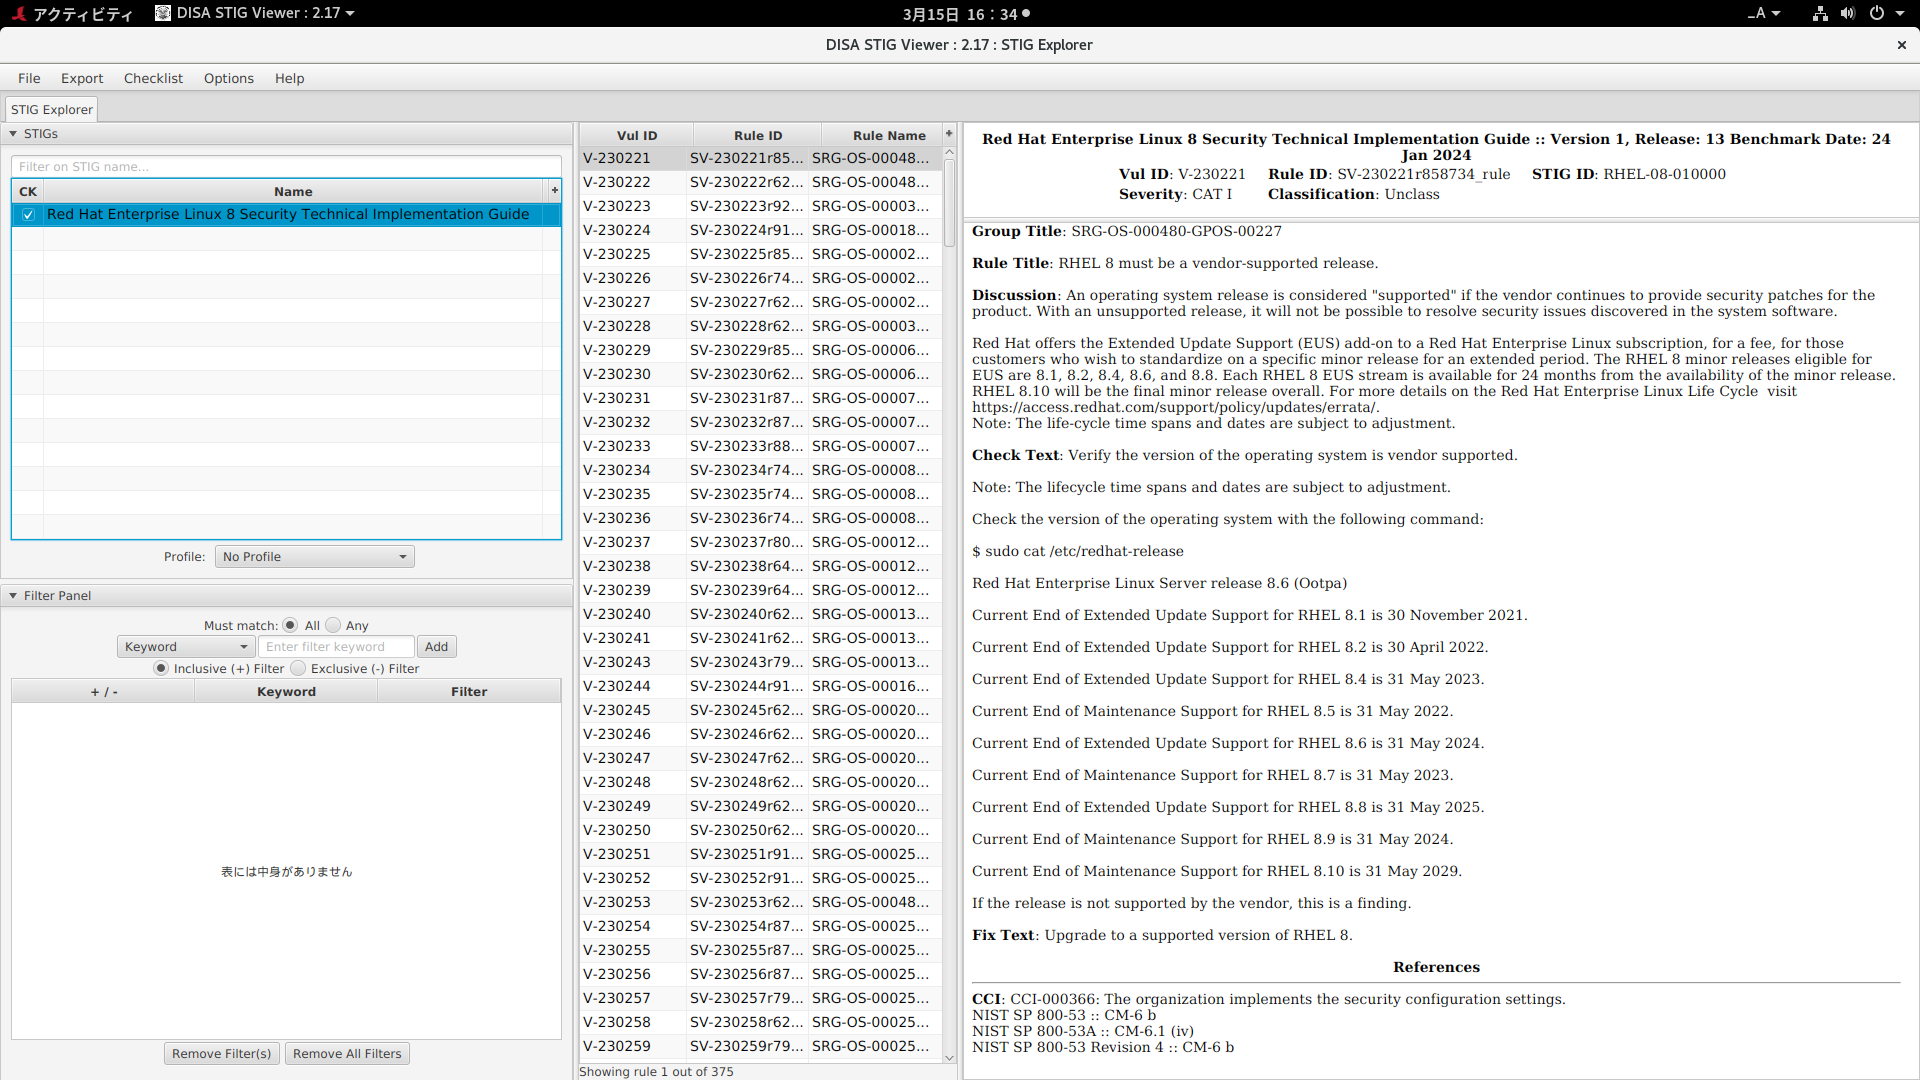Click the Enter filter keyword field
Viewport: 1920px width, 1080px height.
336,647
